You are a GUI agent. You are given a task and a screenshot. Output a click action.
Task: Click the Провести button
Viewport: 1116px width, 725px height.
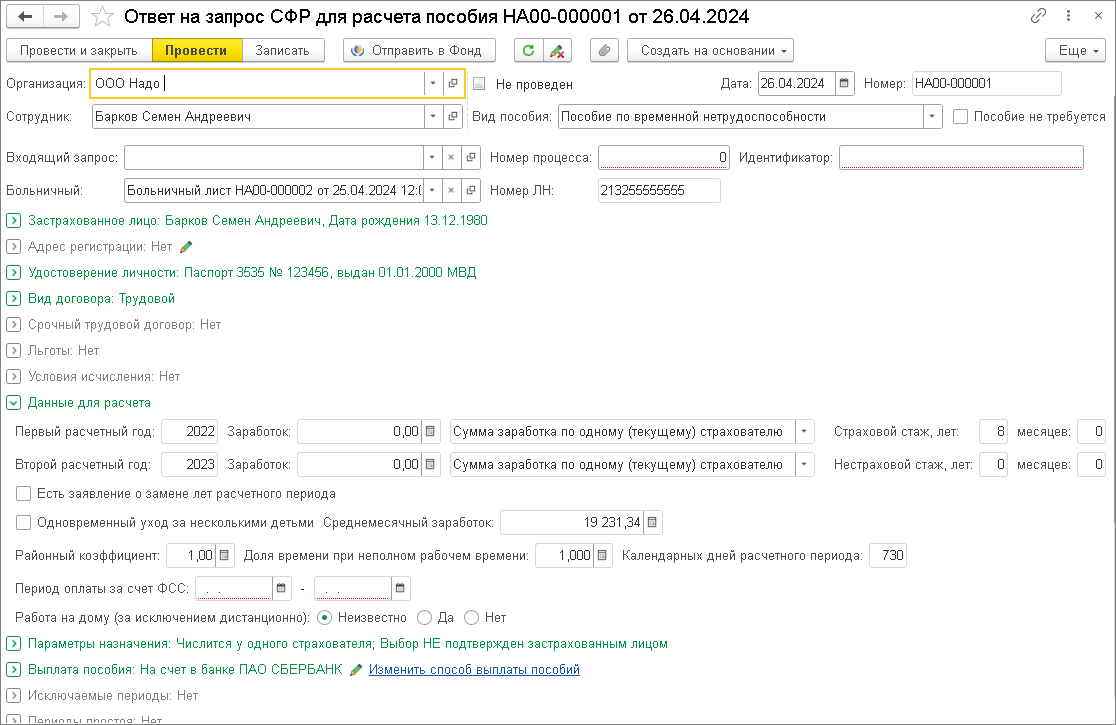point(197,51)
